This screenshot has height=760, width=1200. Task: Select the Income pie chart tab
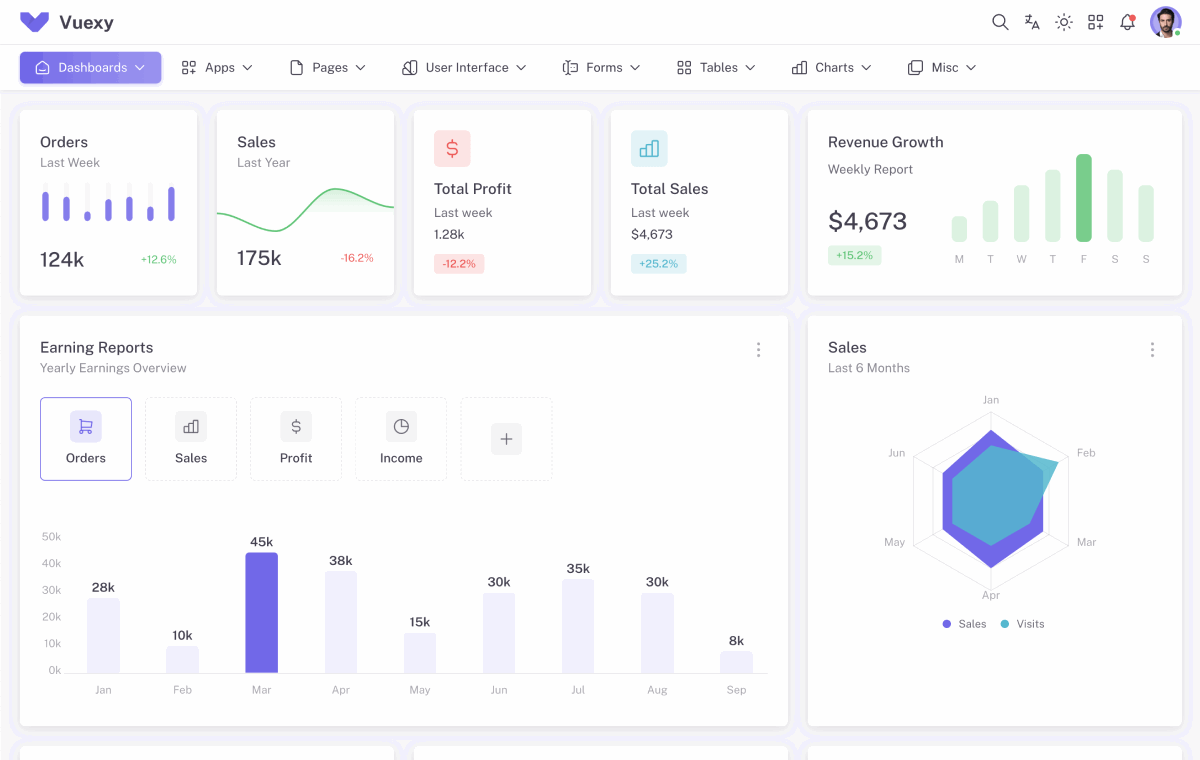tap(401, 439)
